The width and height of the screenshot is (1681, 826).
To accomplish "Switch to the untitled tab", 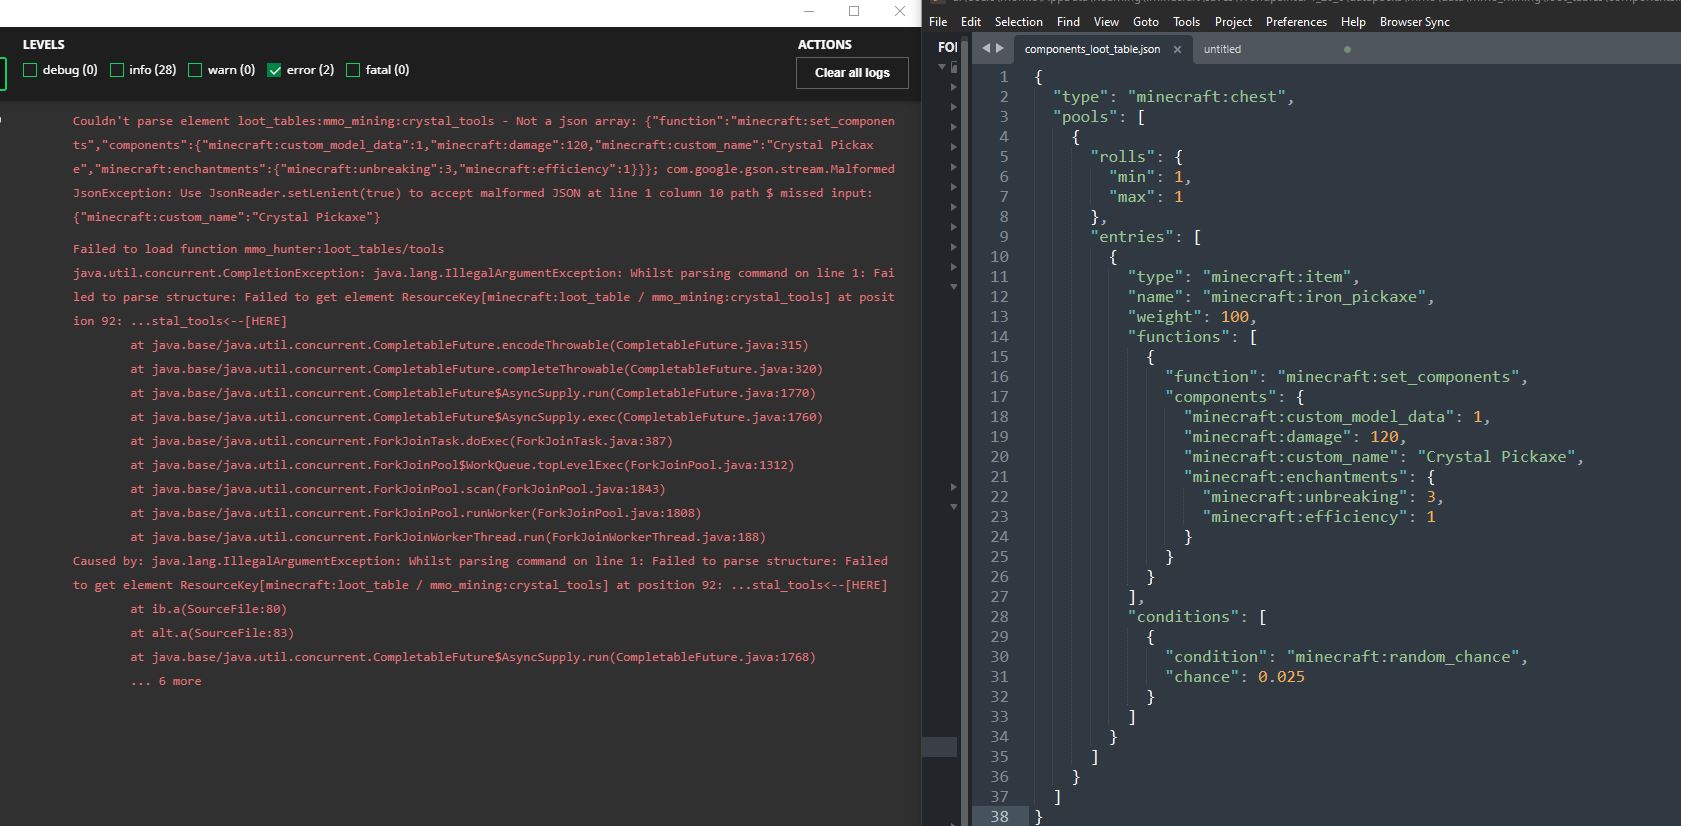I will pos(1222,49).
